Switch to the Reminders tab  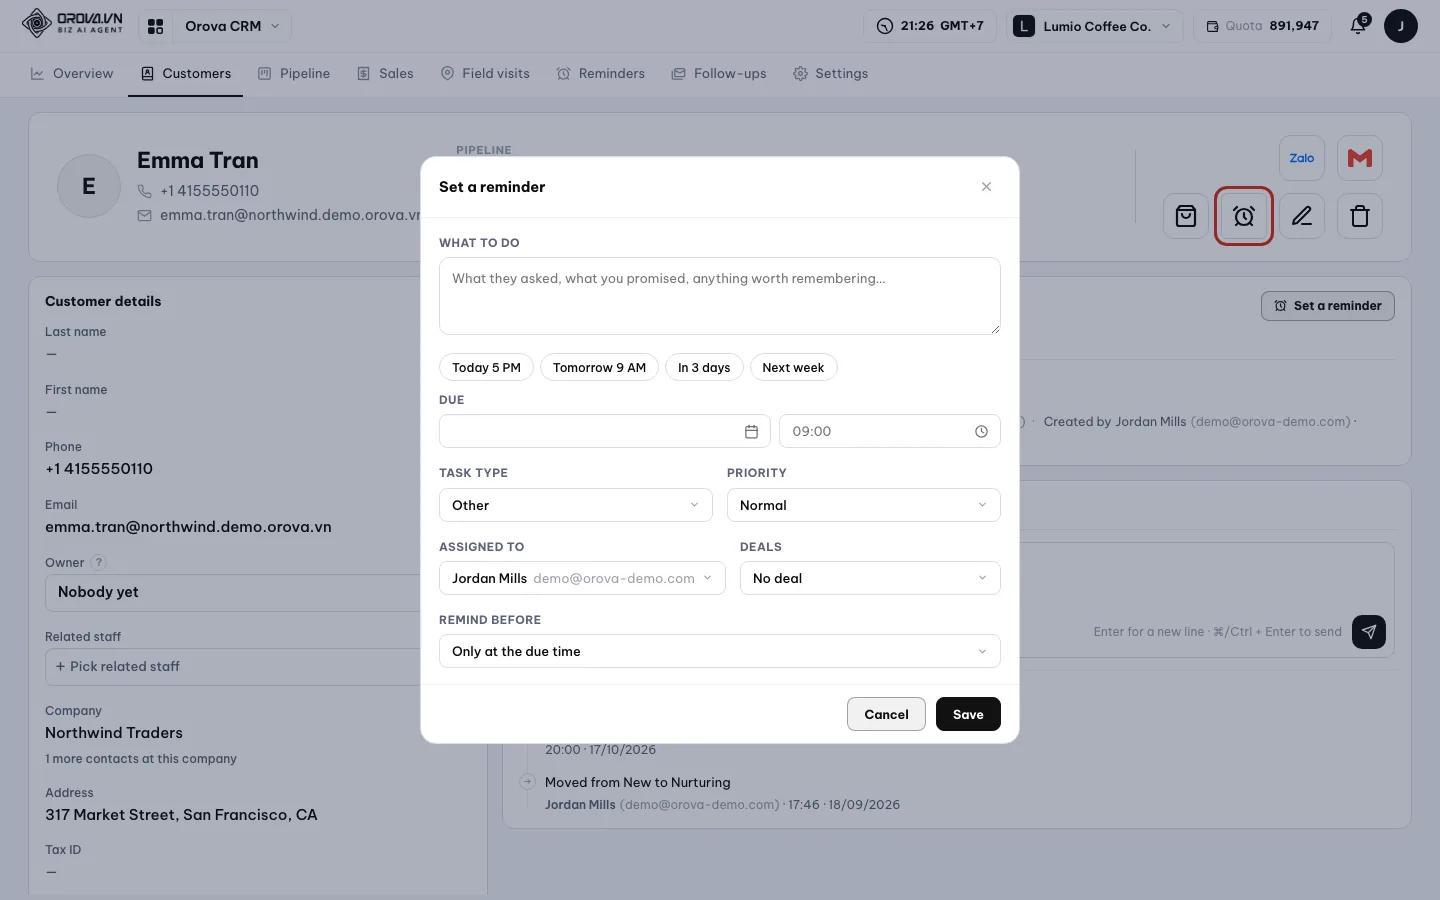click(x=601, y=74)
